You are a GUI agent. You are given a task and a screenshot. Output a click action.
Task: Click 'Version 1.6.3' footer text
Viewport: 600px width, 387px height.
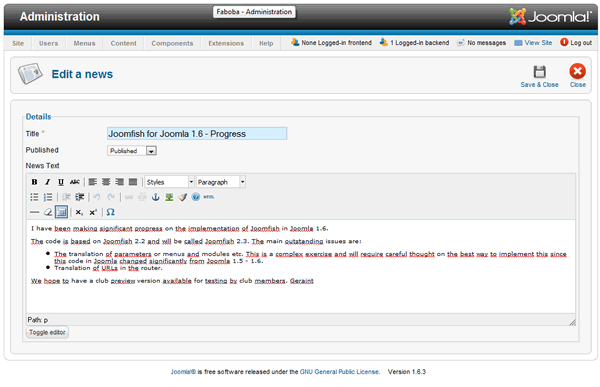coord(407,372)
